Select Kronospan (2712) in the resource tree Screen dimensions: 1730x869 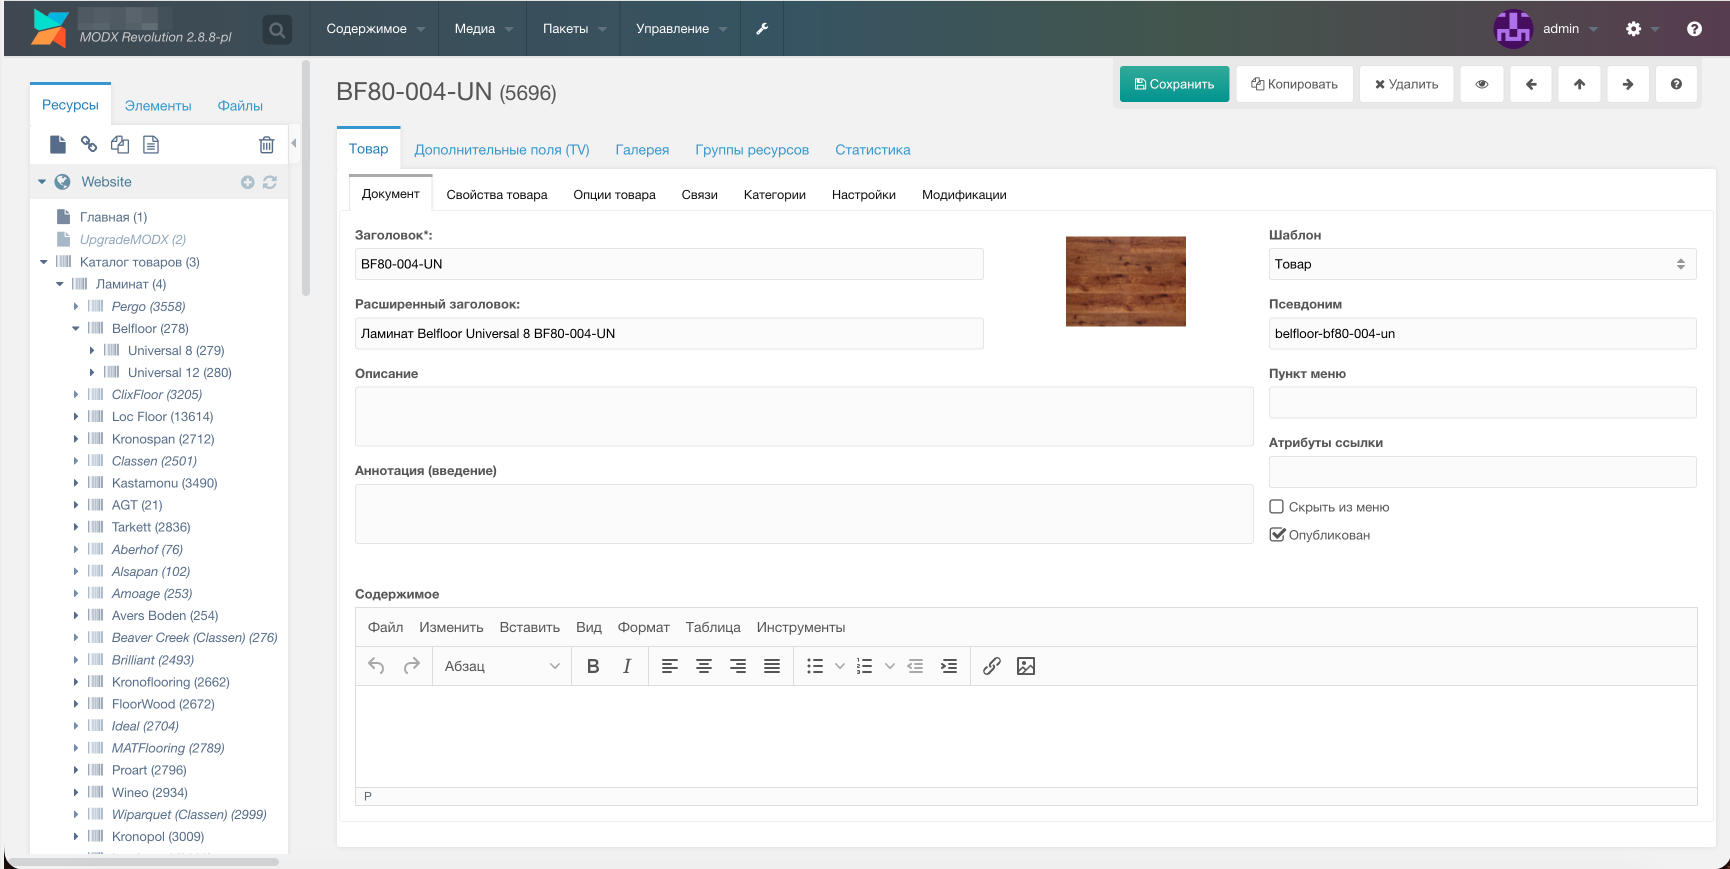163,439
